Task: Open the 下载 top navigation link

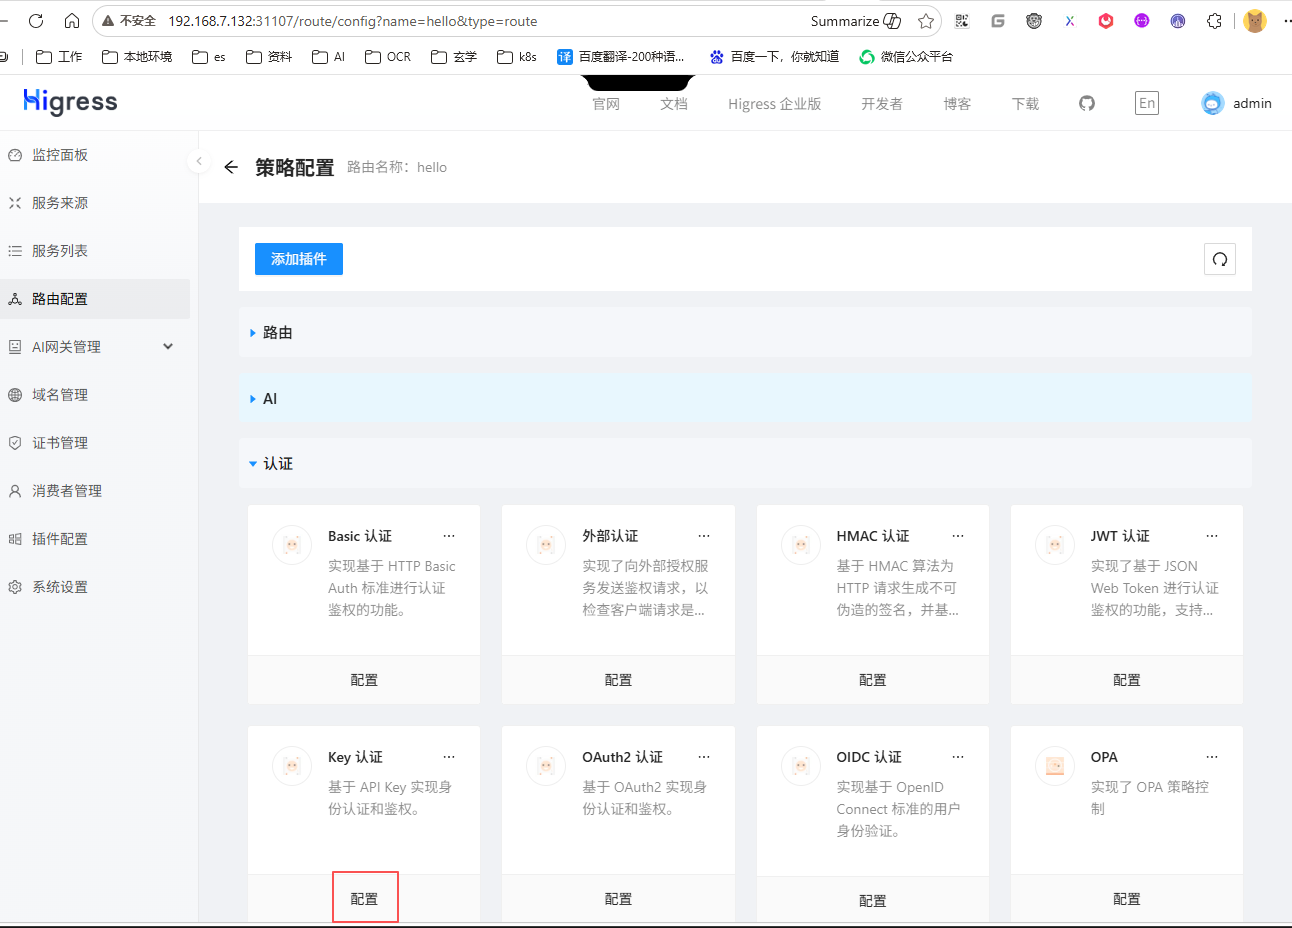Action: click(x=1025, y=104)
